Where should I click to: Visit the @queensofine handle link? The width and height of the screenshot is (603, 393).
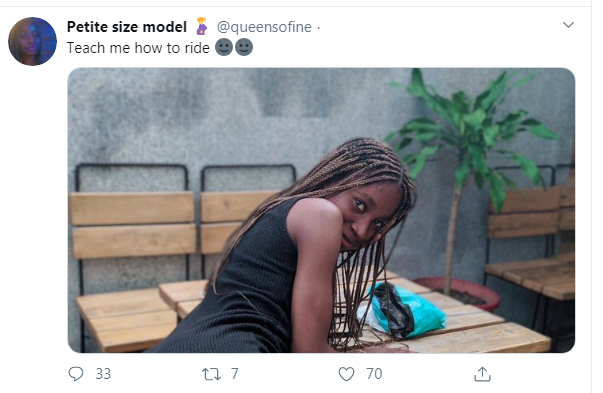pos(264,27)
